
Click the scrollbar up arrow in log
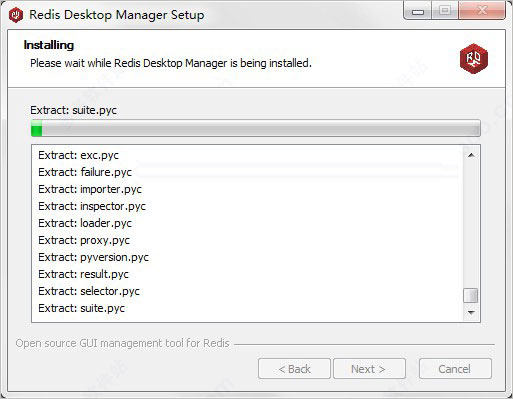click(471, 155)
